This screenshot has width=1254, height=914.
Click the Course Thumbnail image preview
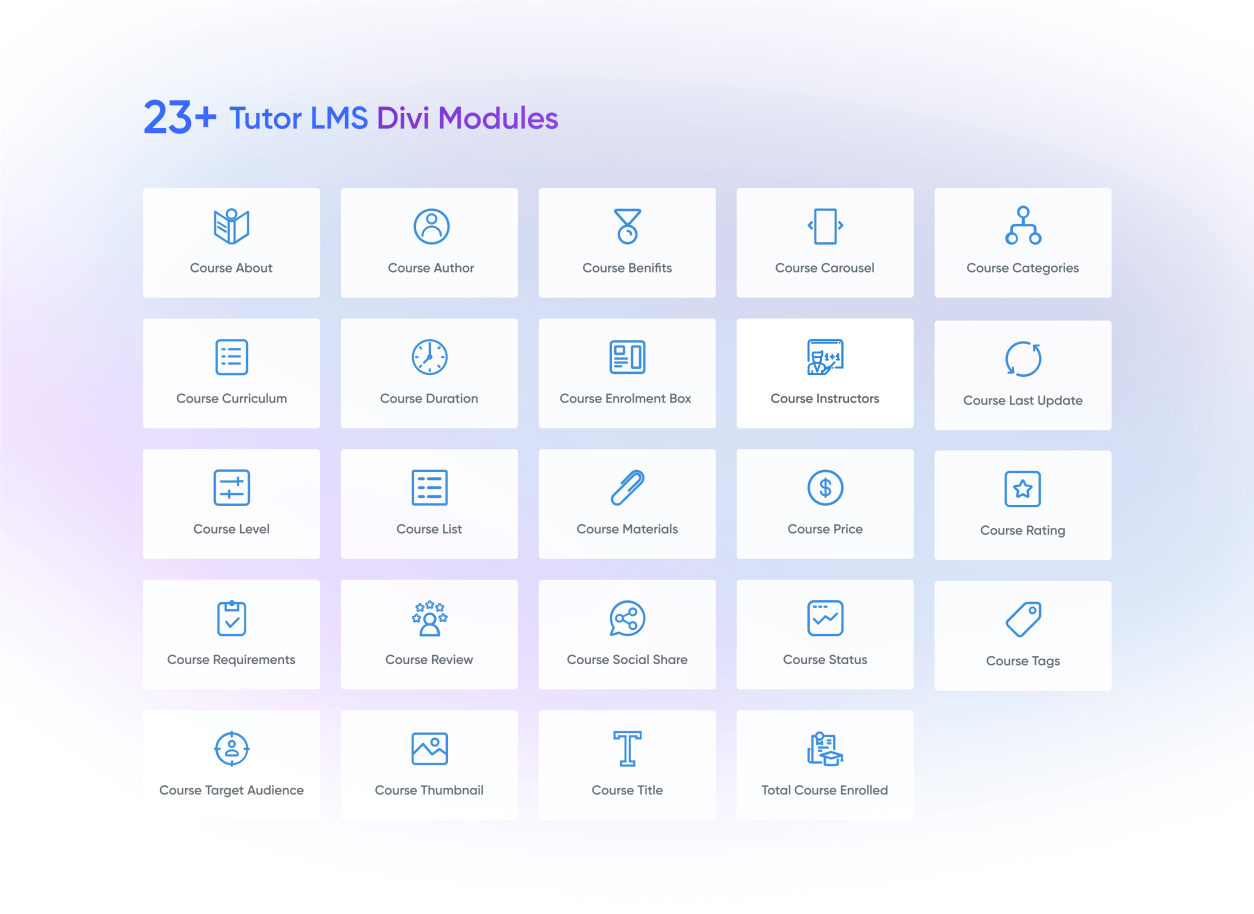click(x=429, y=747)
